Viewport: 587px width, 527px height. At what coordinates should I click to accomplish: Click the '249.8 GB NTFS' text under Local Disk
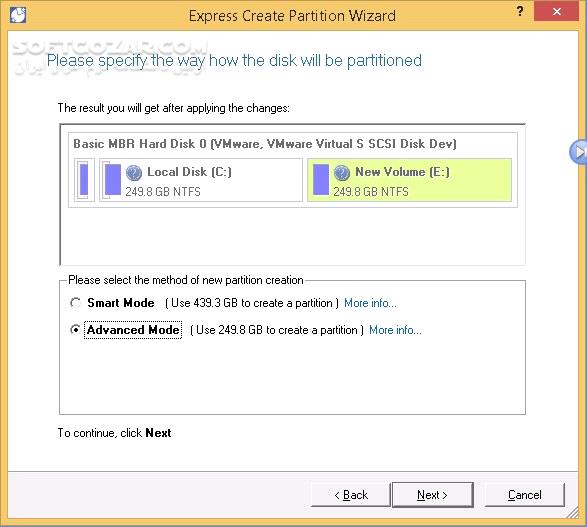pyautogui.click(x=163, y=192)
